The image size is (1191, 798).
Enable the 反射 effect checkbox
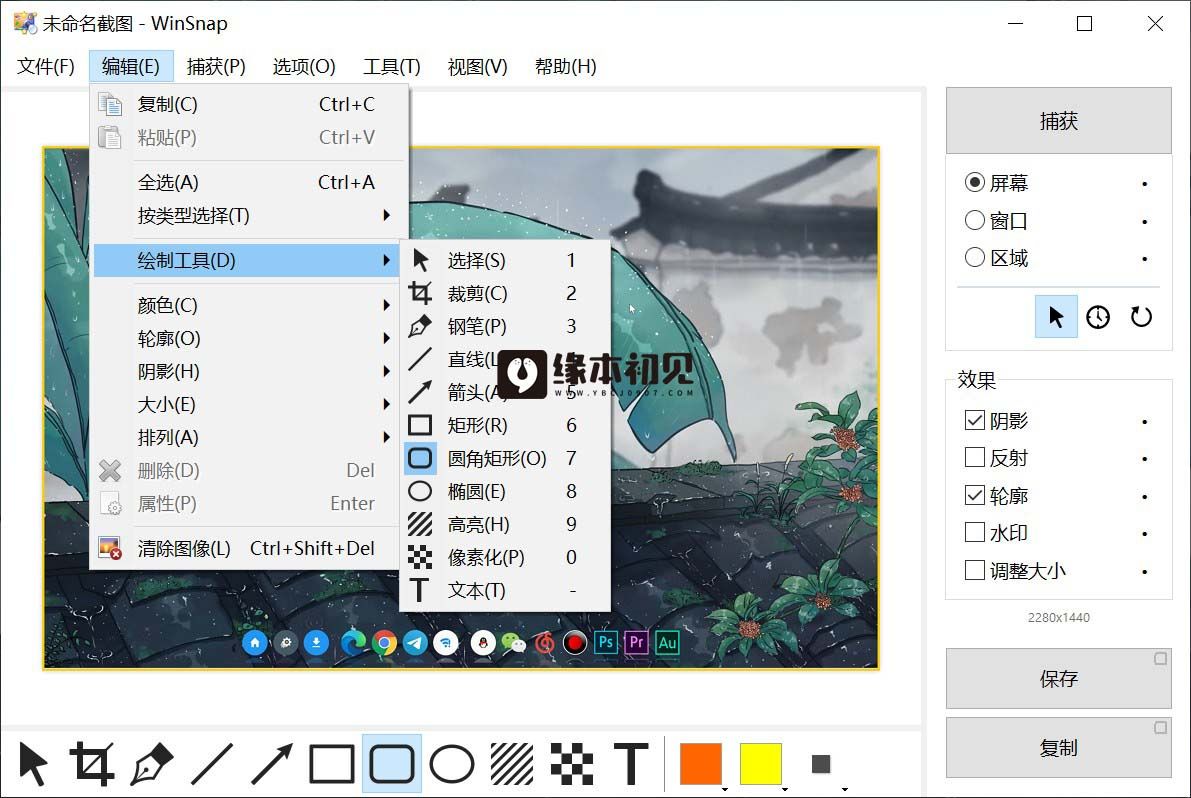[x=975, y=457]
